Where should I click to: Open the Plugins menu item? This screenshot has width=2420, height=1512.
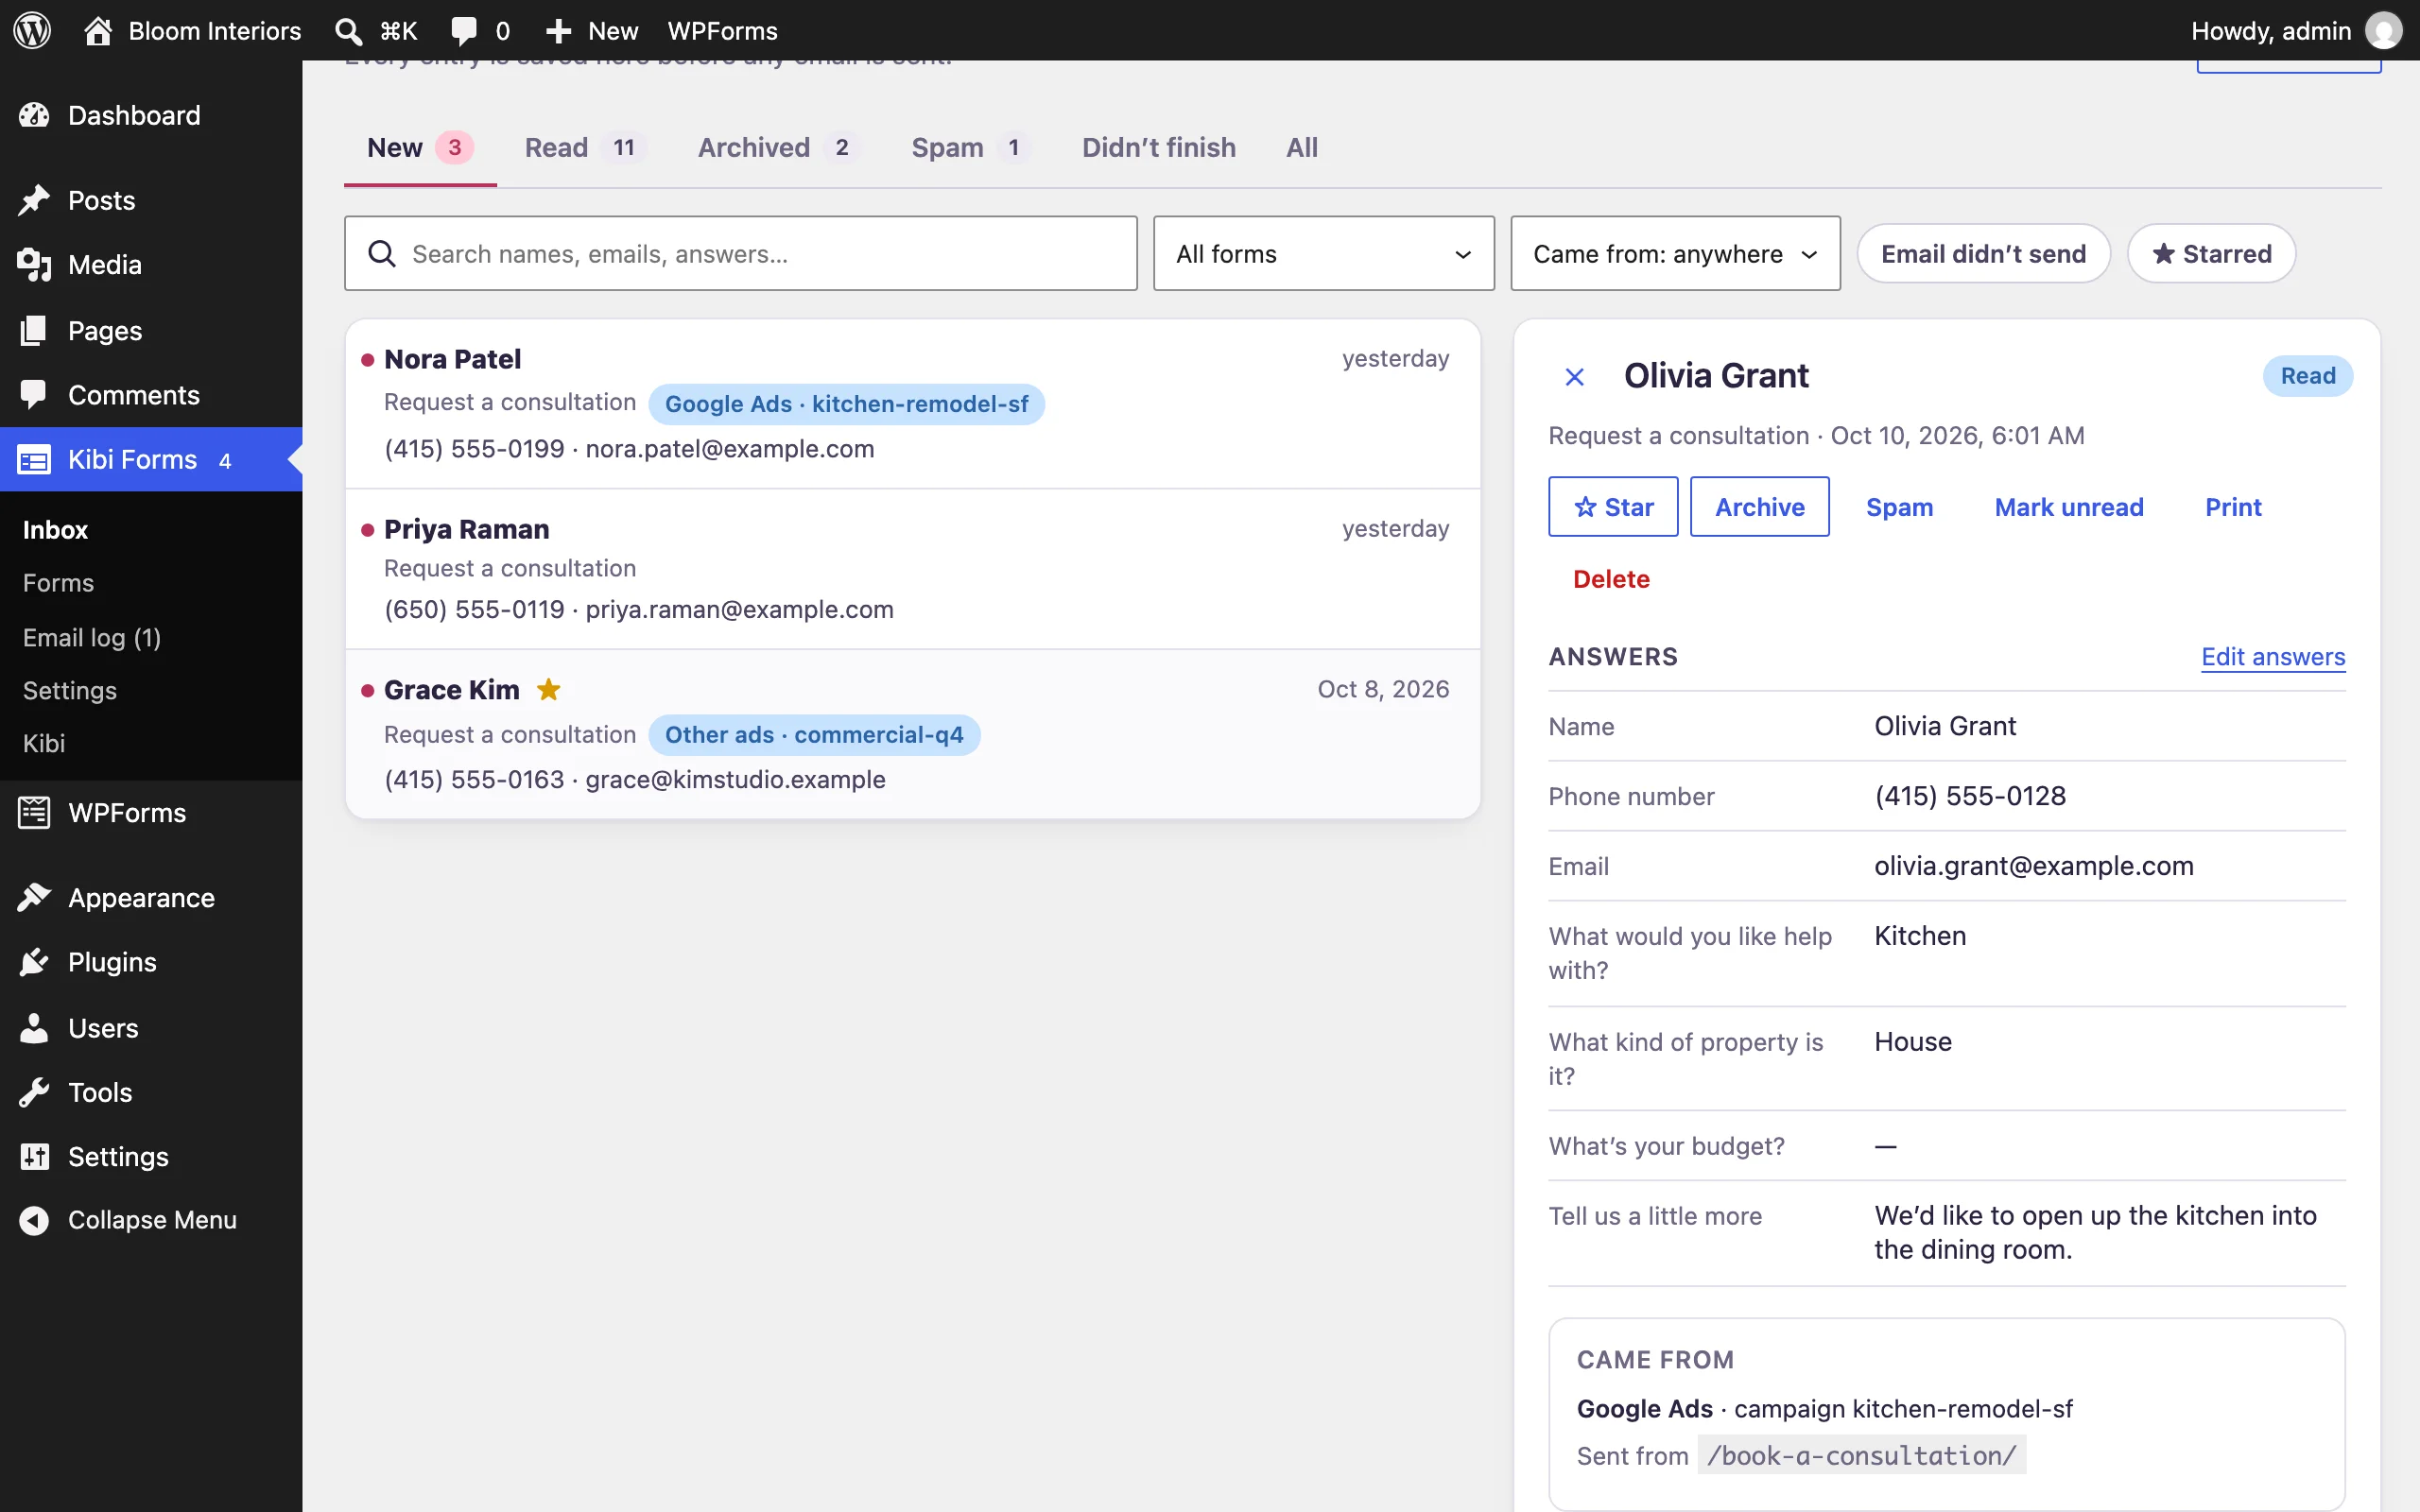click(x=151, y=962)
